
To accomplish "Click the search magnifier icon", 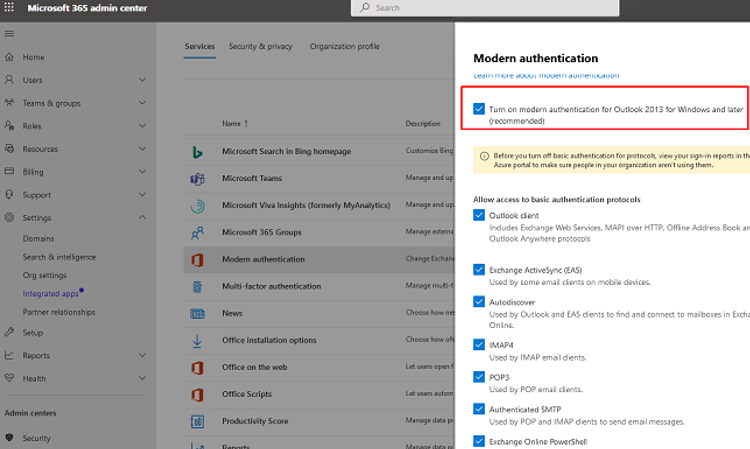I will (365, 7).
